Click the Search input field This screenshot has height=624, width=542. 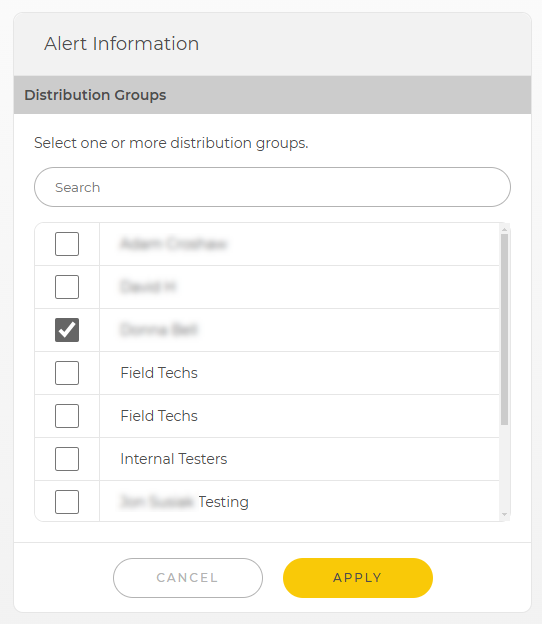coord(272,187)
